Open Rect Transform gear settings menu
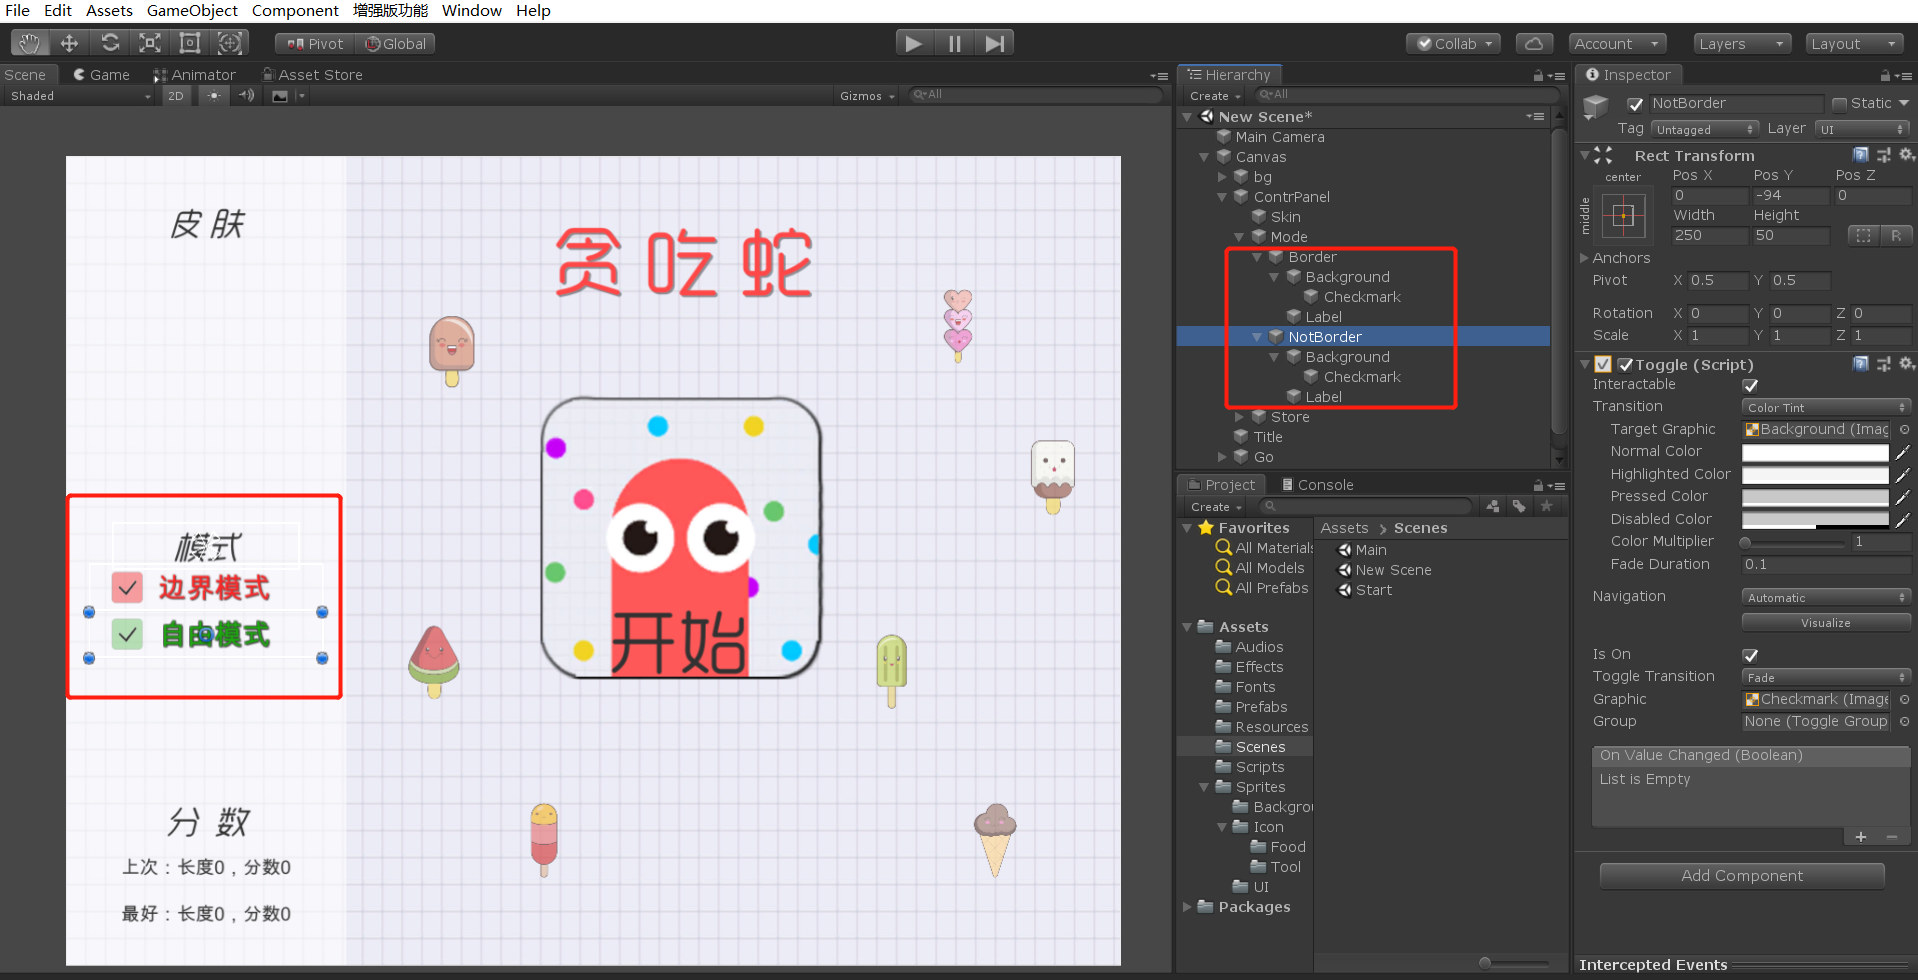This screenshot has width=1918, height=980. (x=1906, y=155)
